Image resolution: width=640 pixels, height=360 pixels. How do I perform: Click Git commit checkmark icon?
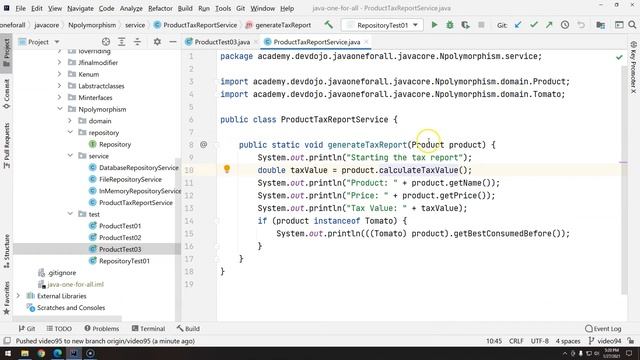tap(533, 25)
